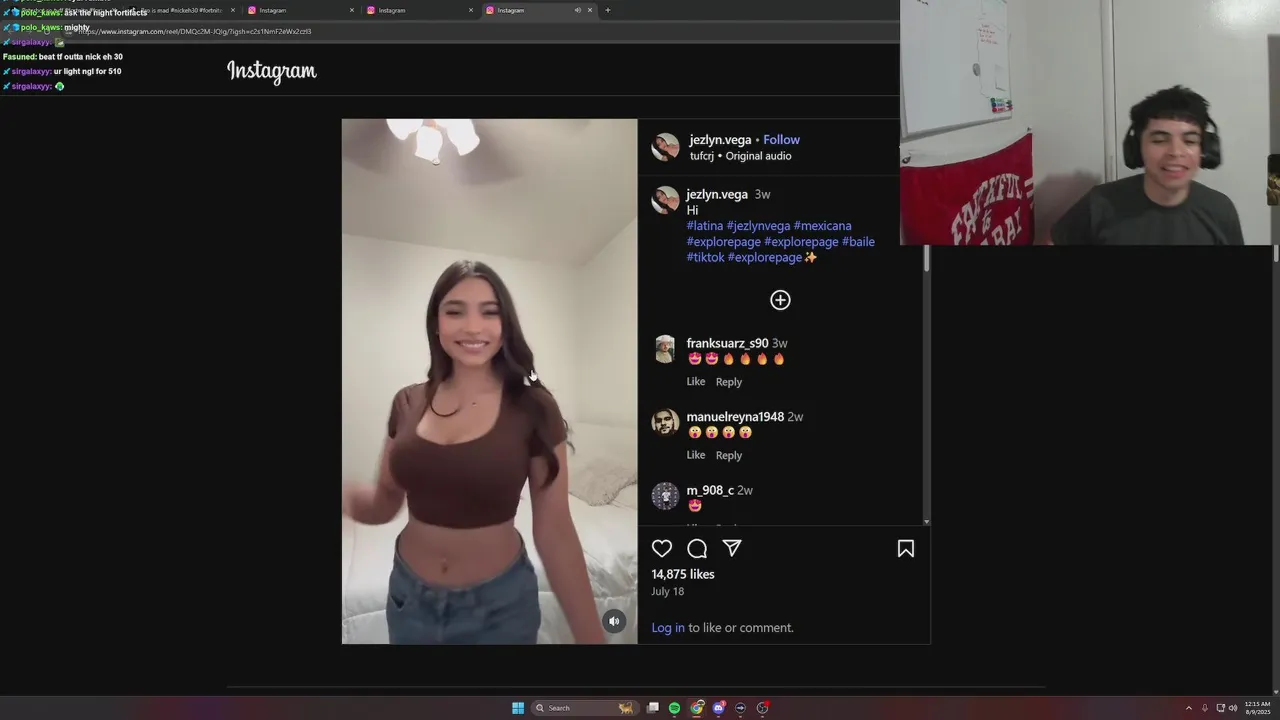Click the July 18 post date
Viewport: 1280px width, 720px height.
[x=668, y=591]
